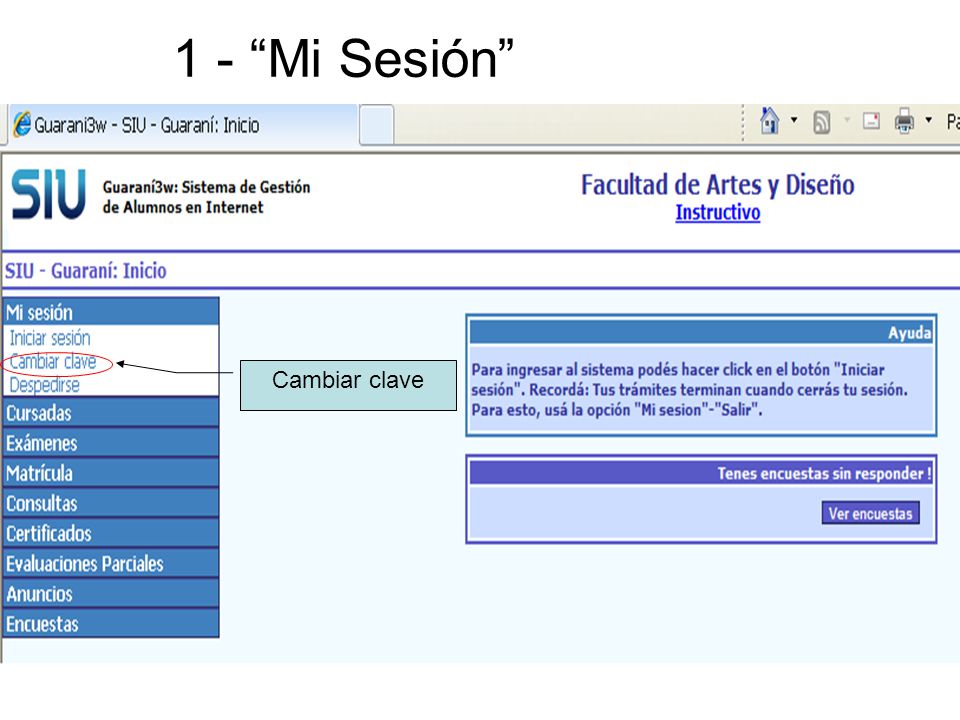The width and height of the screenshot is (960, 720).
Task: Click Facultad de Artes y Diseño heading
Action: click(x=718, y=184)
